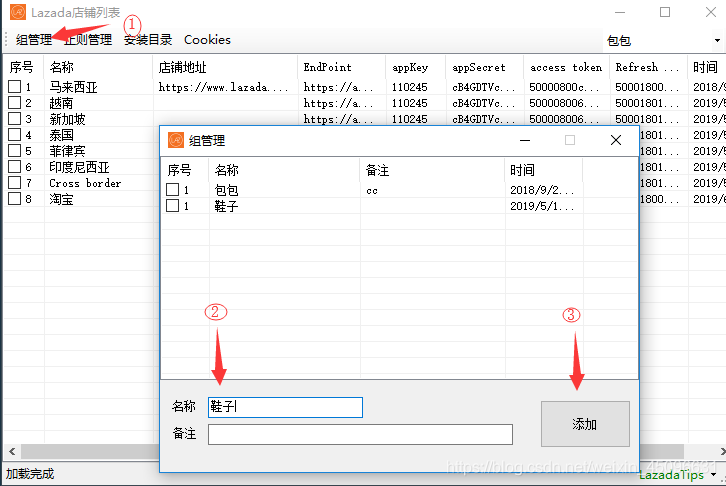Check the box for Cross border store
The image size is (726, 486).
pyautogui.click(x=15, y=182)
